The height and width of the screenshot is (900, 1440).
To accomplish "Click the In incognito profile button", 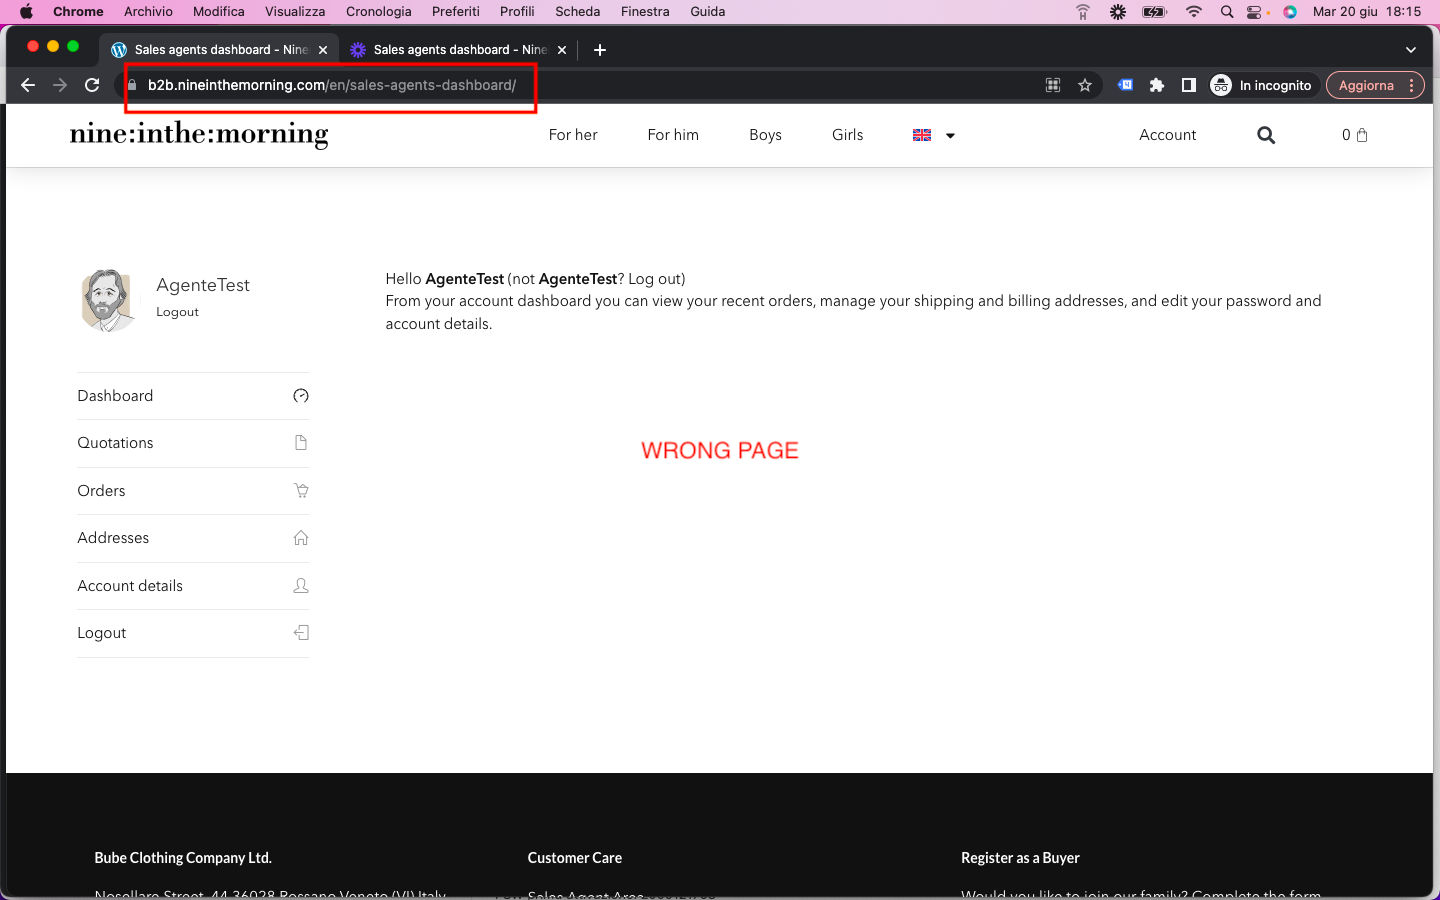I will click(1262, 85).
